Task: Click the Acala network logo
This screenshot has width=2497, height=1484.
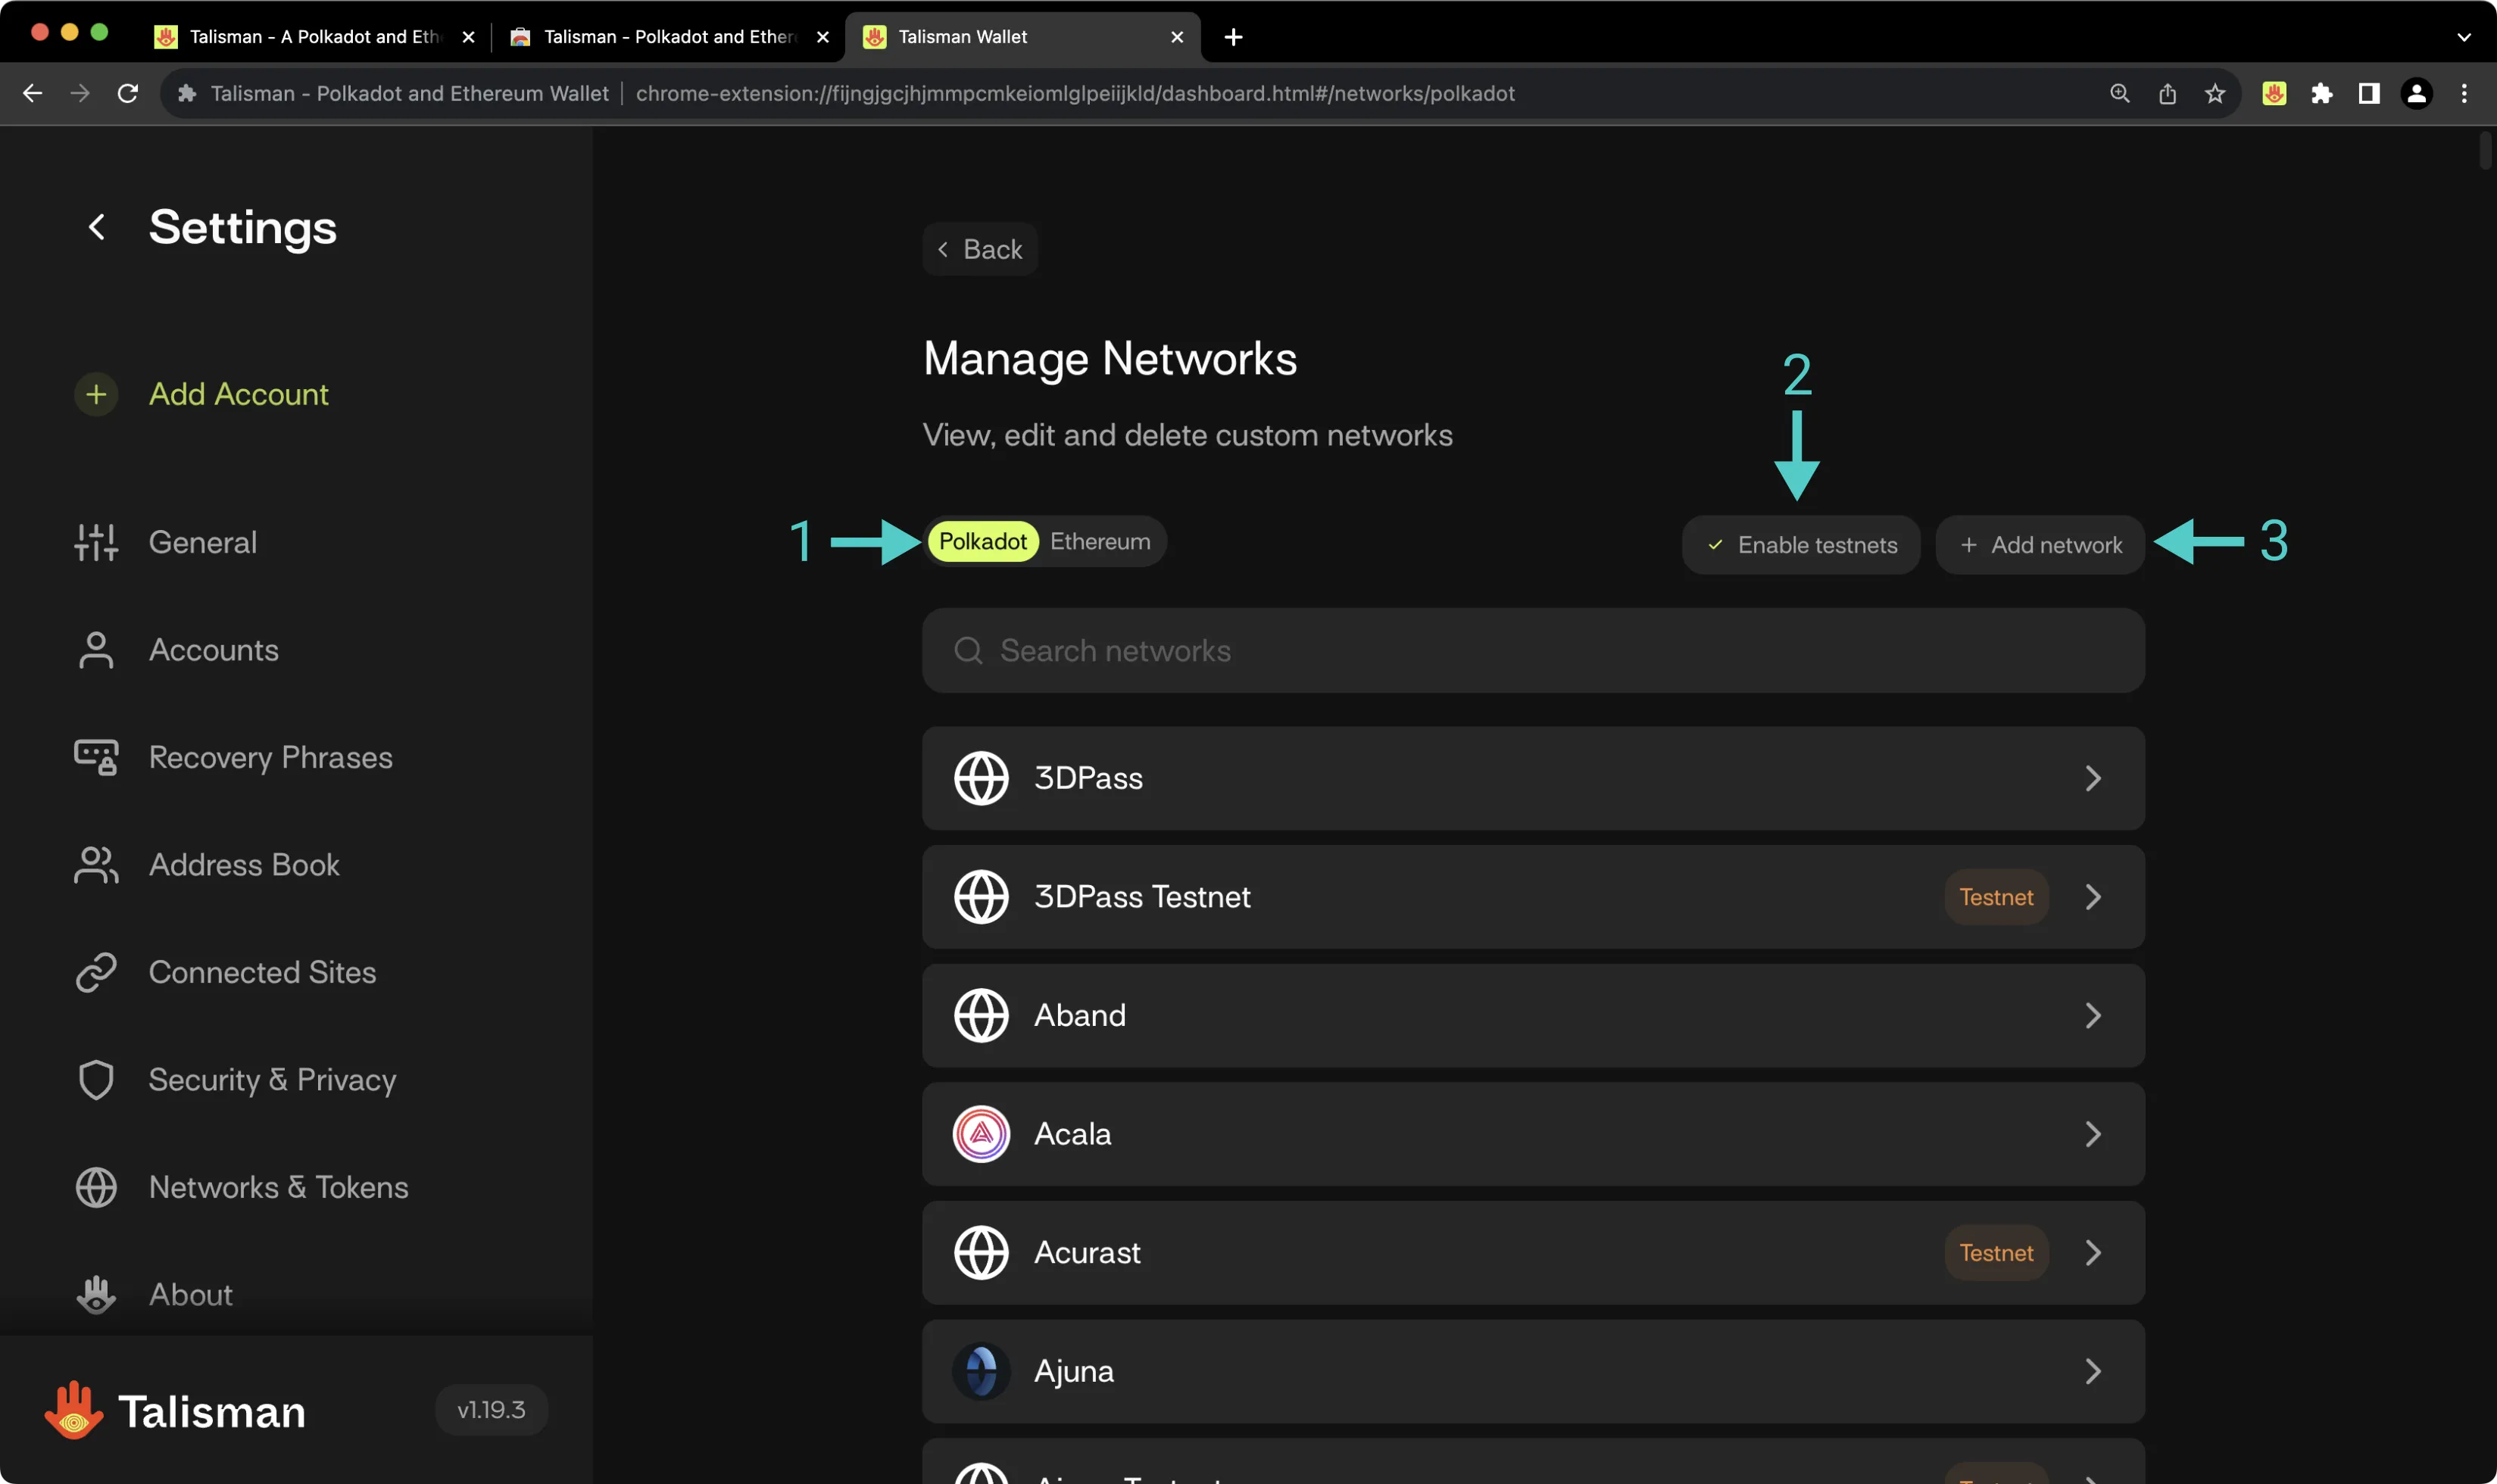Action: [981, 1134]
